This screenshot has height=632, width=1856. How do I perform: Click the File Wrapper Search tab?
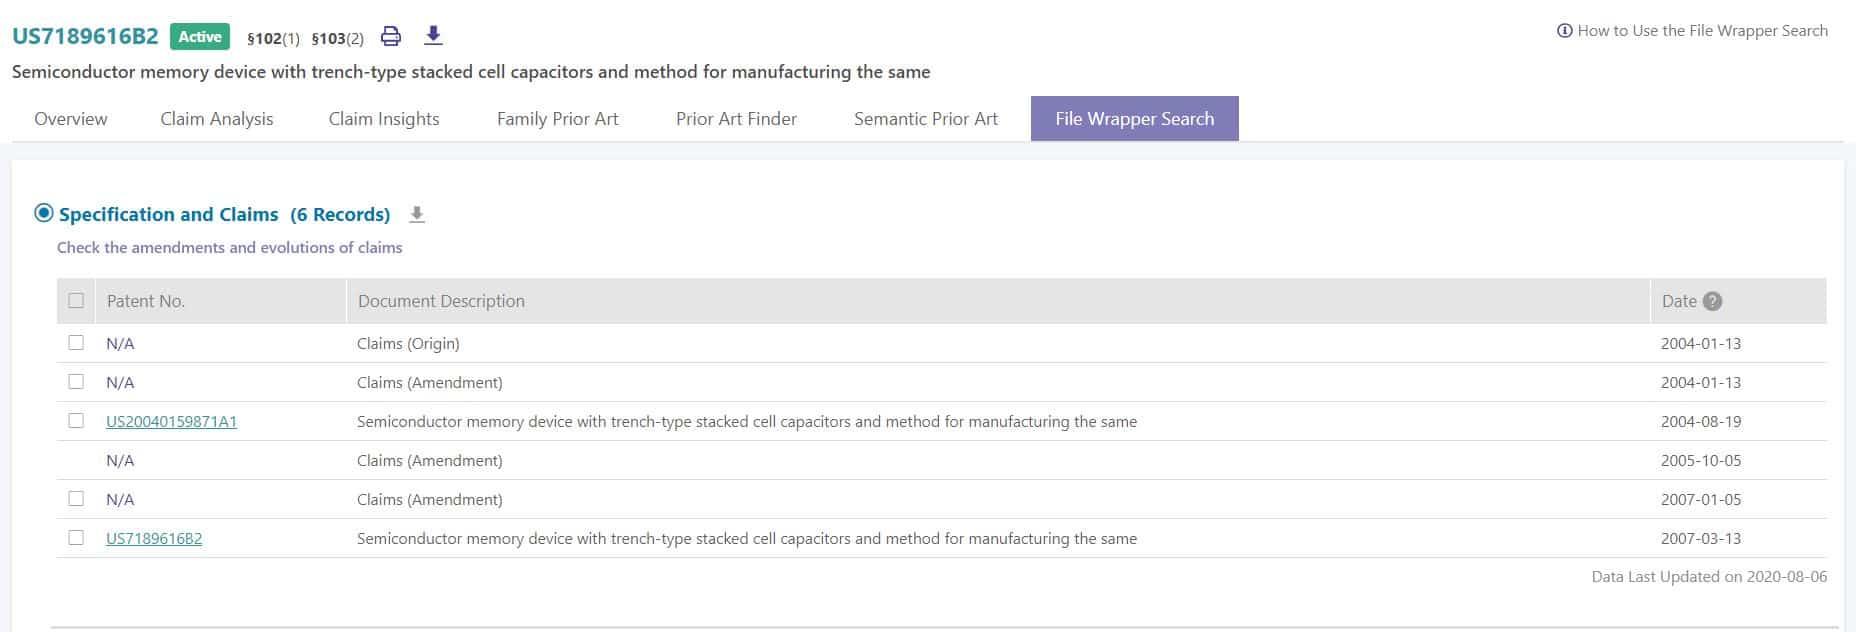(x=1135, y=119)
